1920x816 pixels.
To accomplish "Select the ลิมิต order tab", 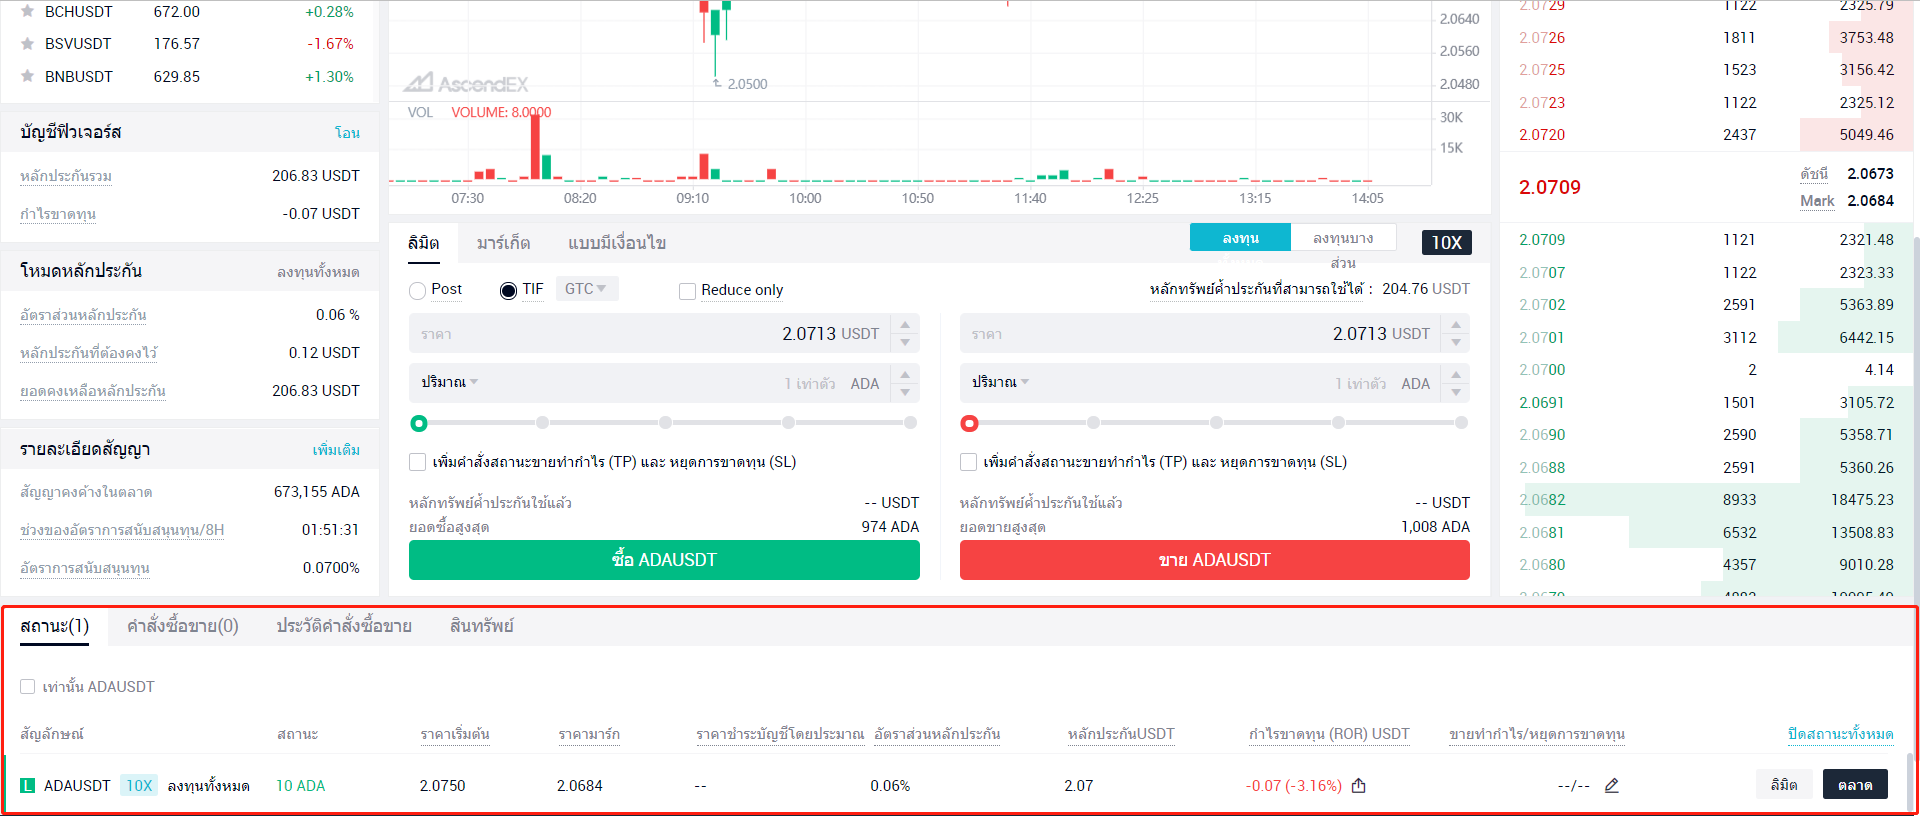I will 424,243.
